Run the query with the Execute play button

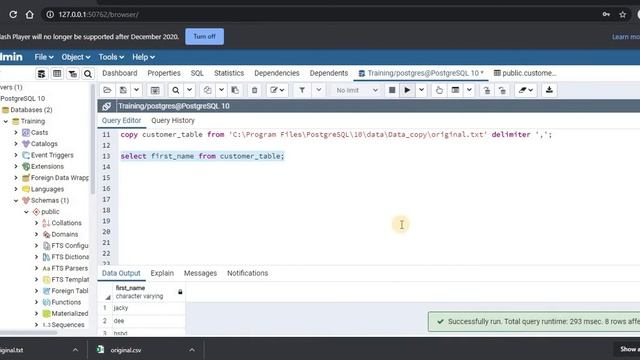click(407, 90)
